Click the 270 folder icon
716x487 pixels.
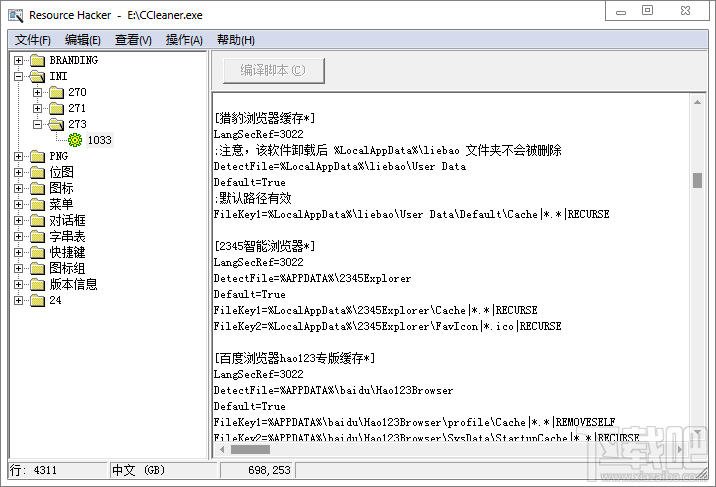pos(57,93)
